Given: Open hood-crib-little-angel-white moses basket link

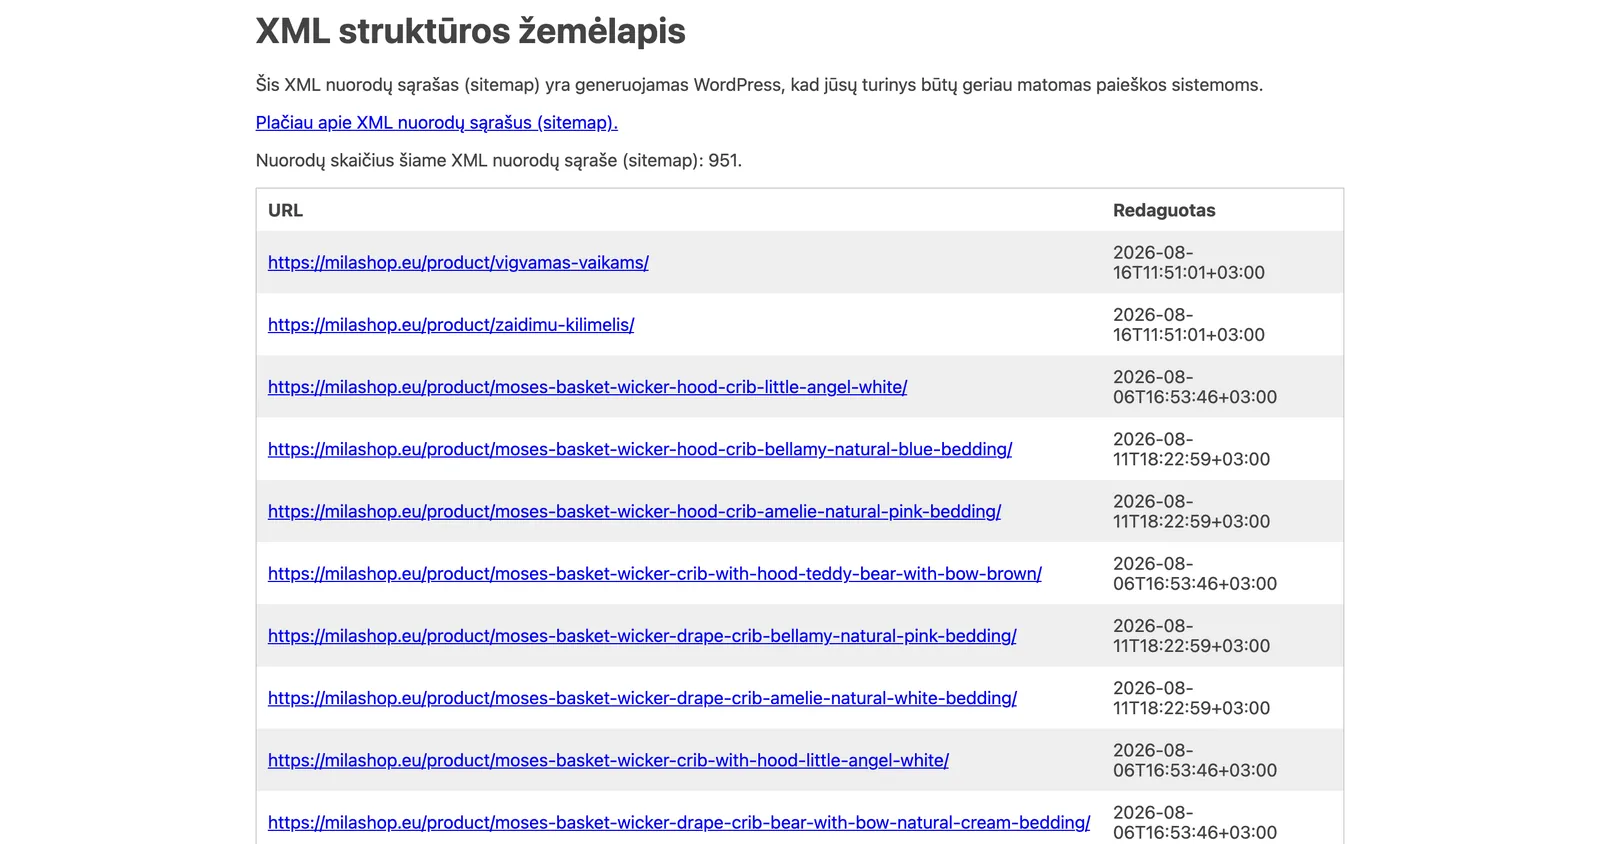Looking at the screenshot, I should point(587,387).
